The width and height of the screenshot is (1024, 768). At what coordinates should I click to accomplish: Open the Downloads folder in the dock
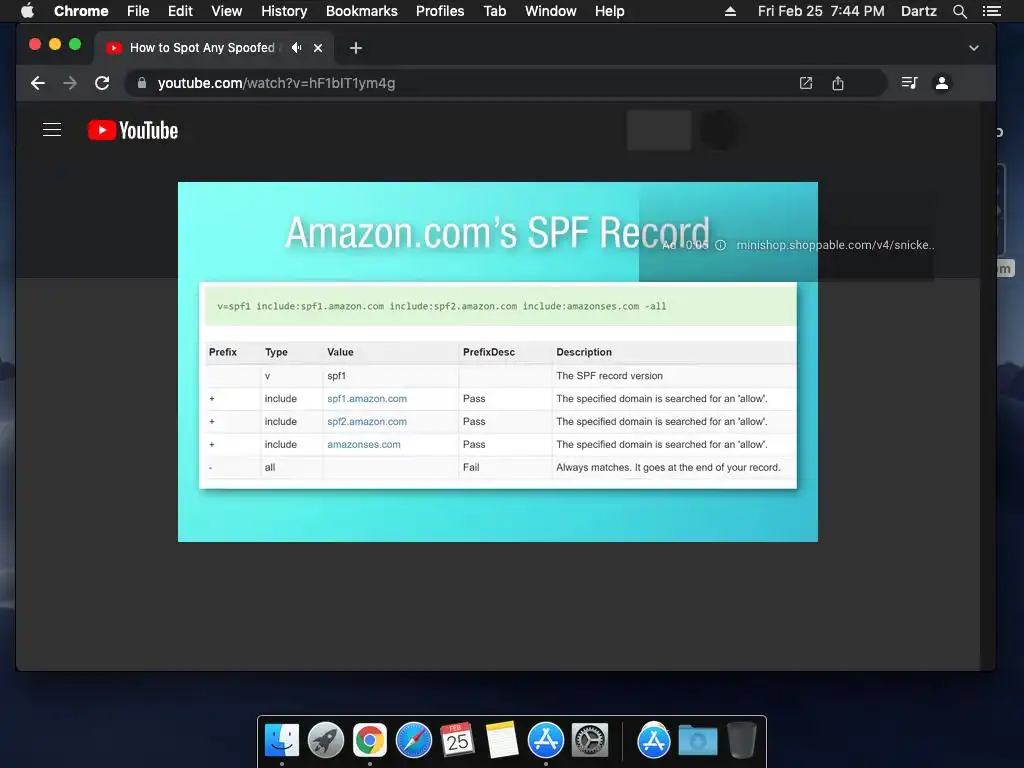697,741
